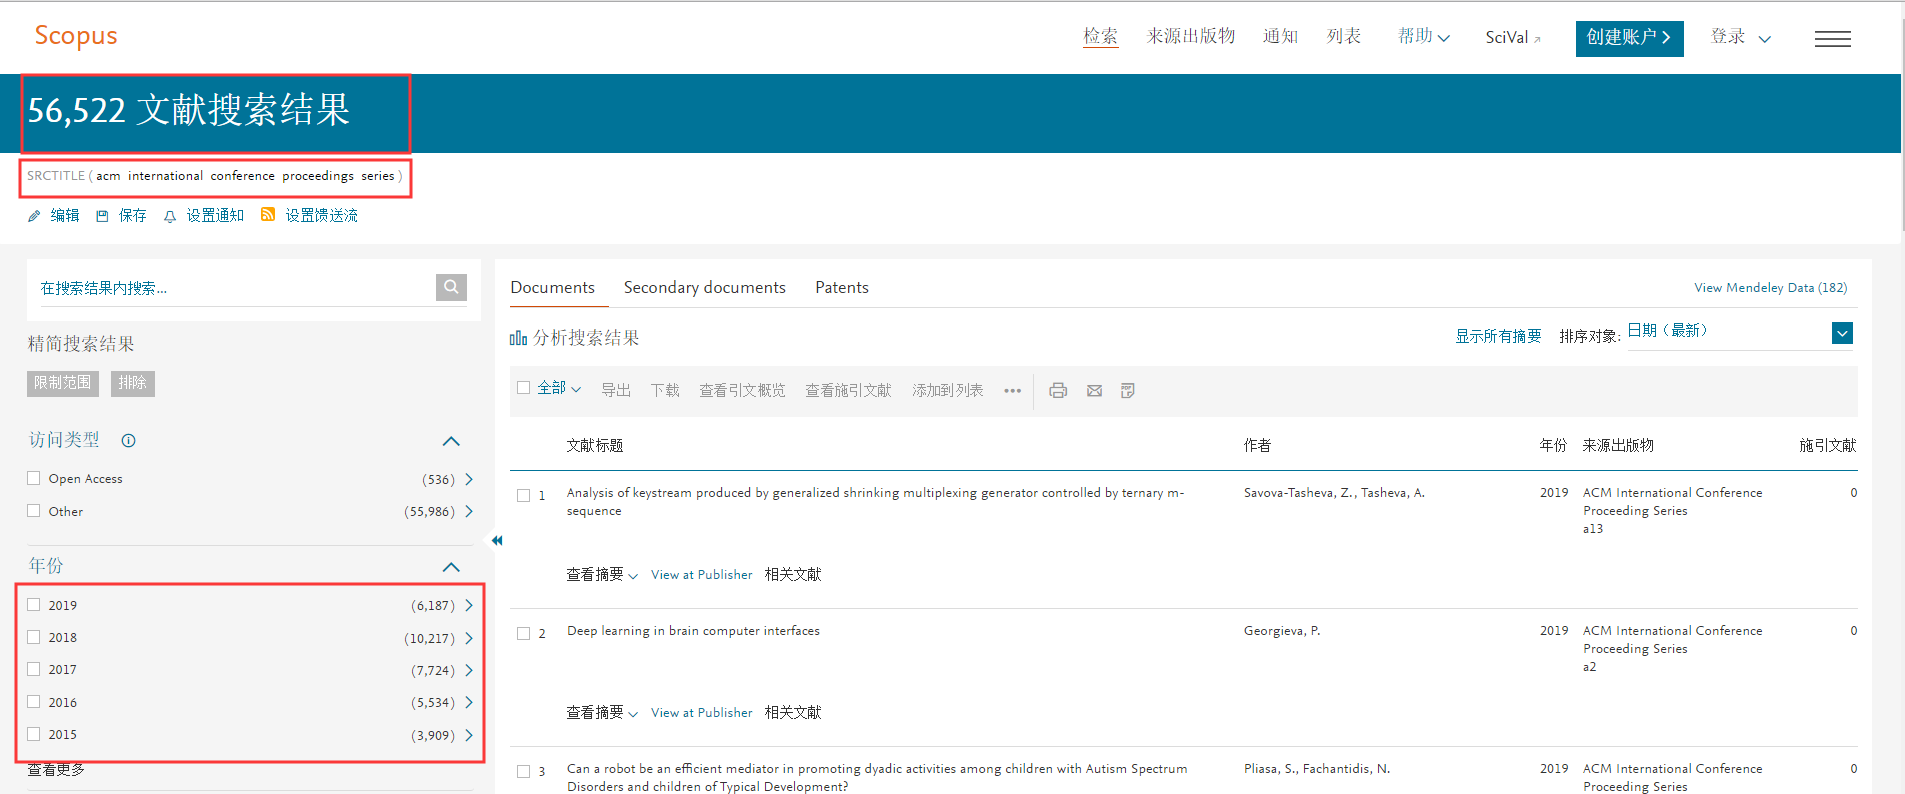Click the 排除 button
This screenshot has height=794, width=1905.
point(132,383)
